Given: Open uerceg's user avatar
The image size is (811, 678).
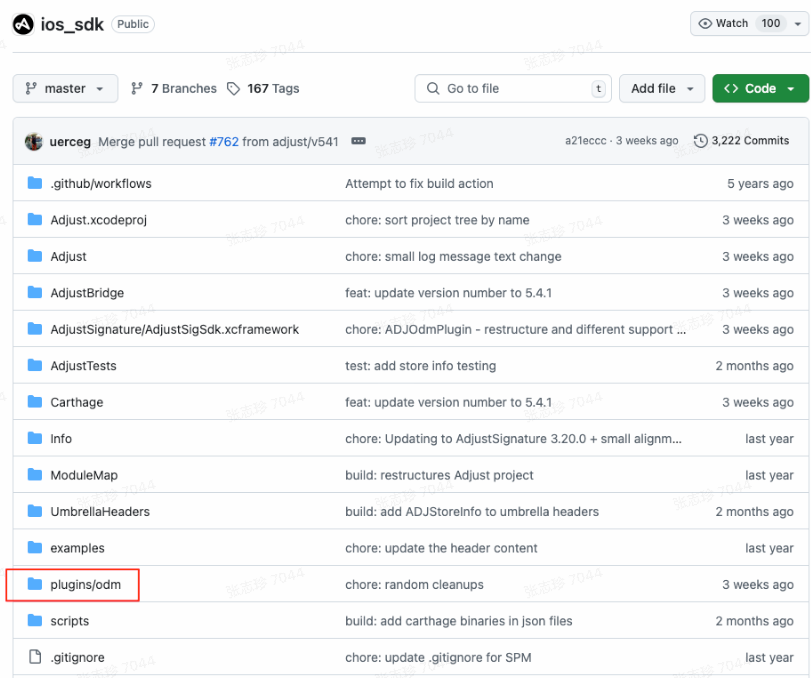Looking at the screenshot, I should click(x=34, y=141).
